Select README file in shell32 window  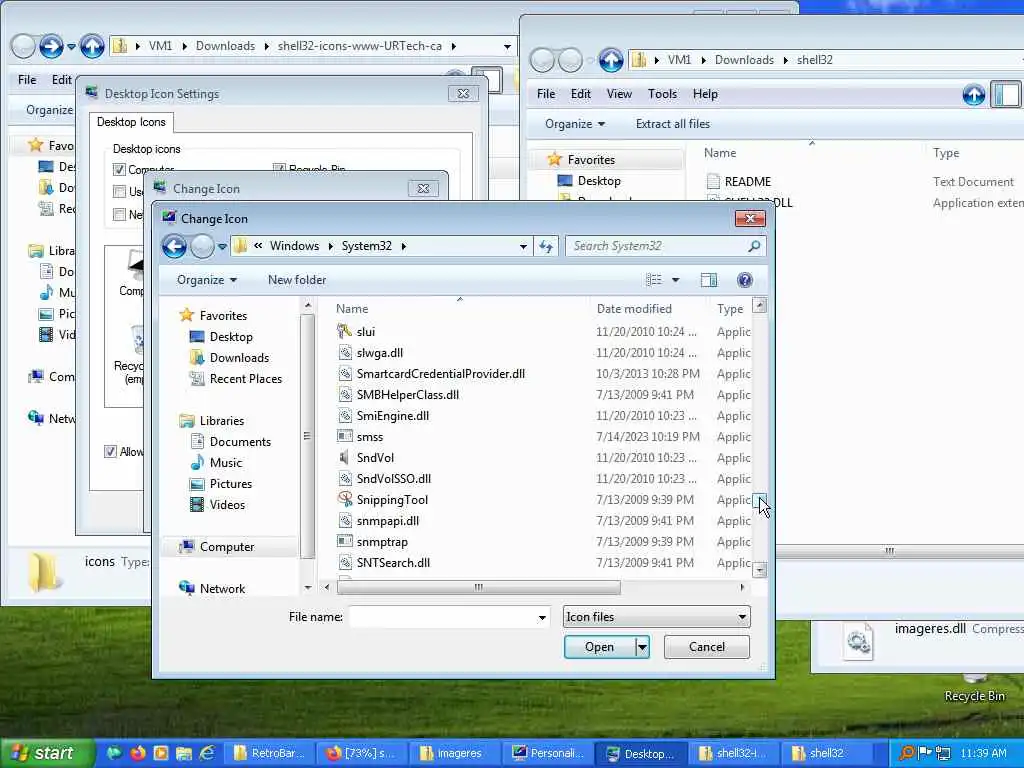pyautogui.click(x=748, y=182)
